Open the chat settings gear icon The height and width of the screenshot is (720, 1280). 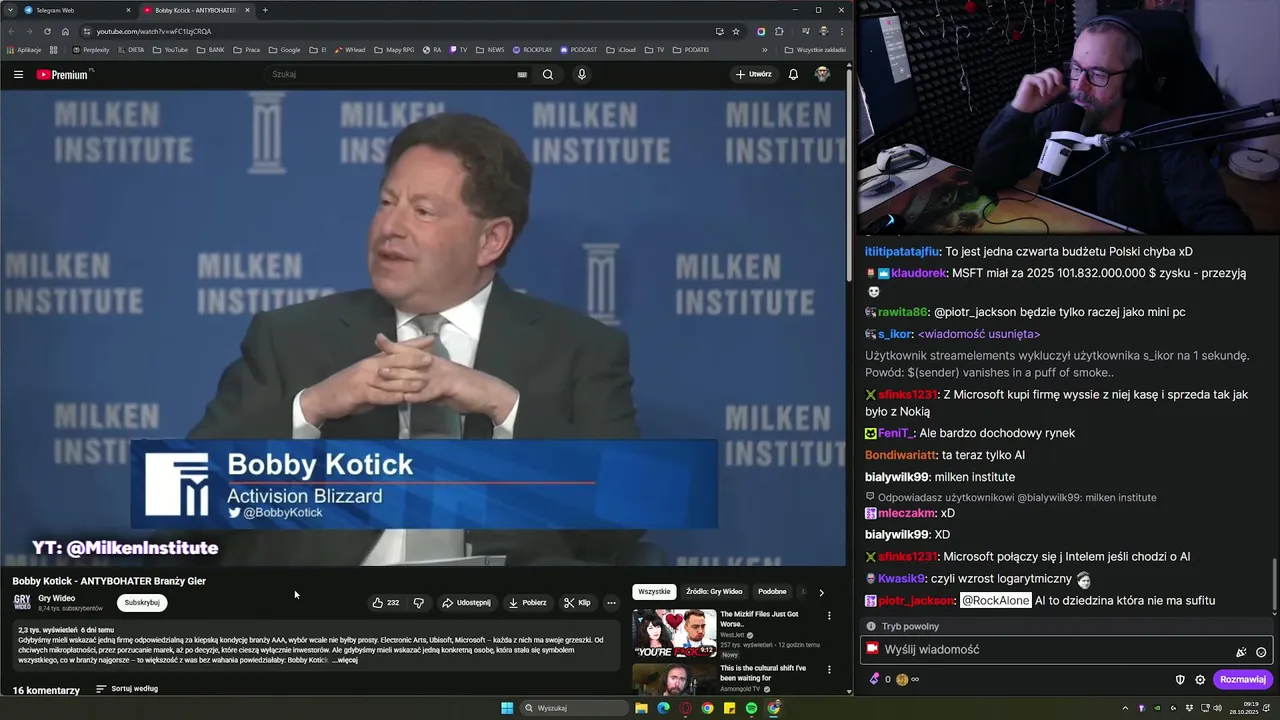pos(1200,680)
